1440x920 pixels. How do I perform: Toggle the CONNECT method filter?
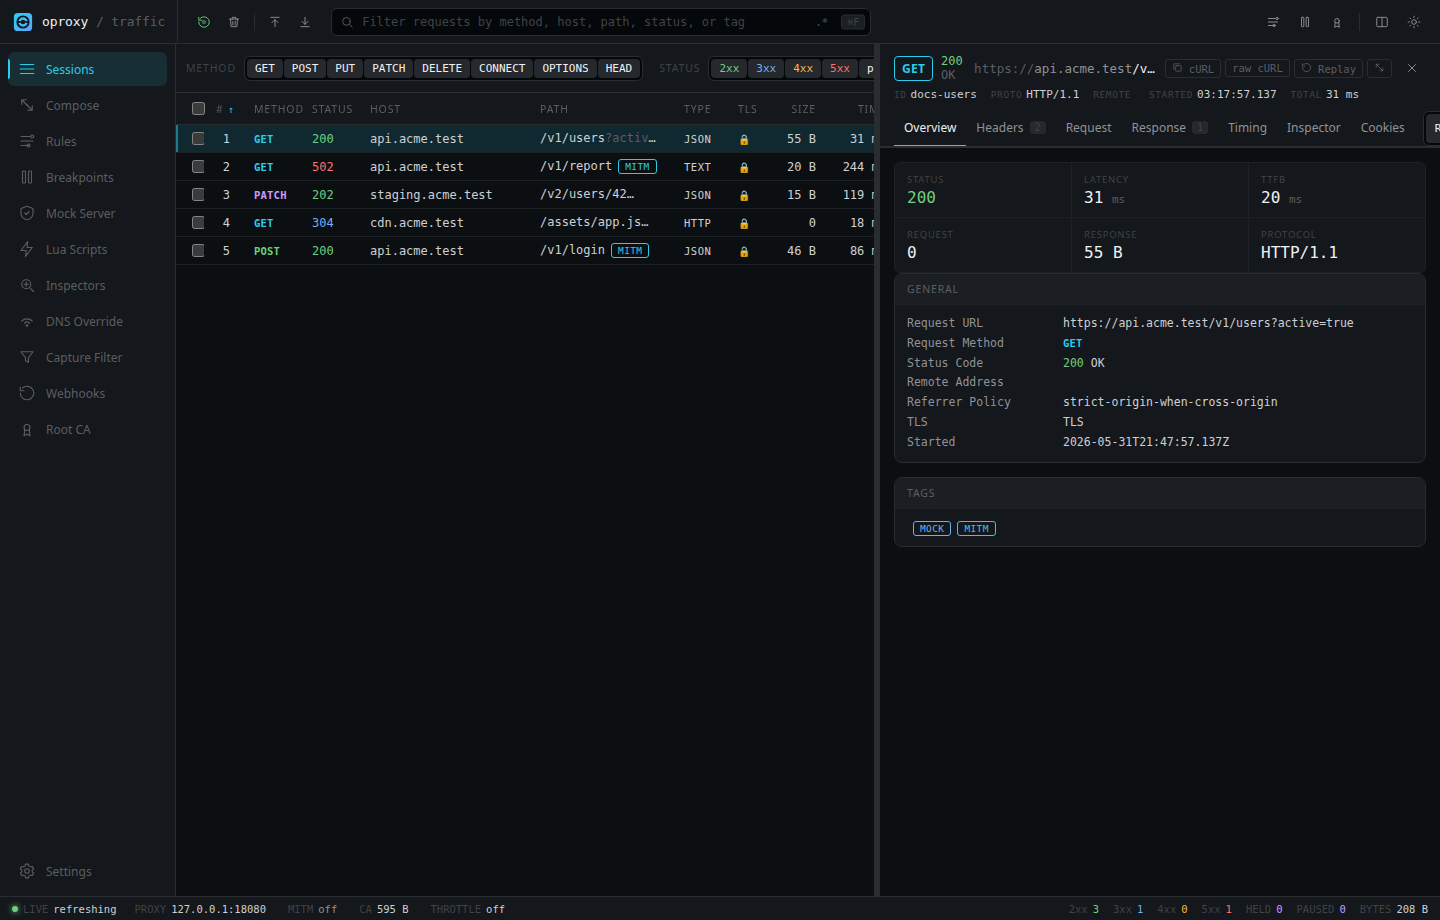tap(502, 68)
